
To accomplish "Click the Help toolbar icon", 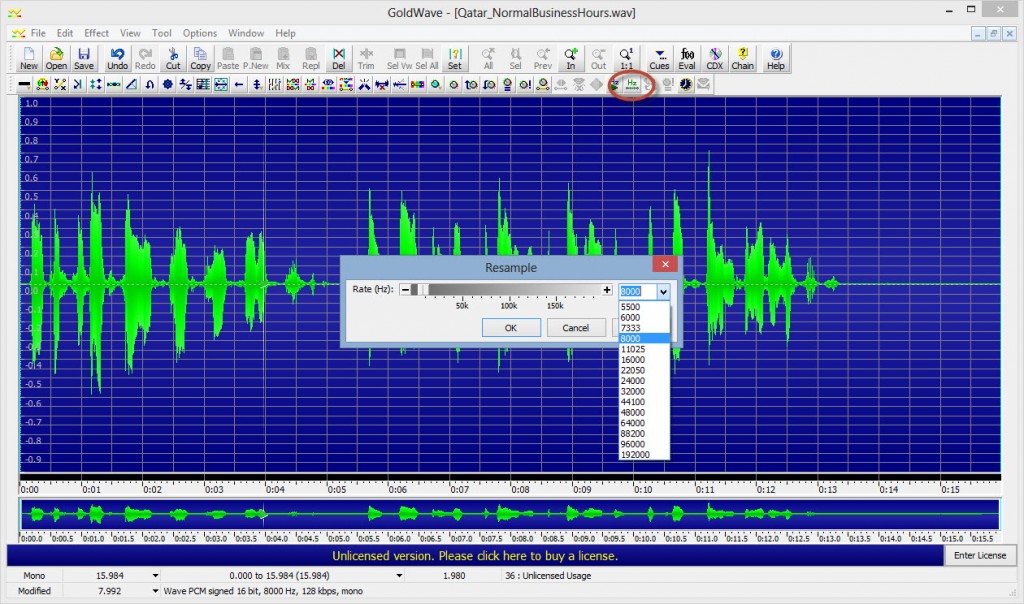I will (775, 58).
